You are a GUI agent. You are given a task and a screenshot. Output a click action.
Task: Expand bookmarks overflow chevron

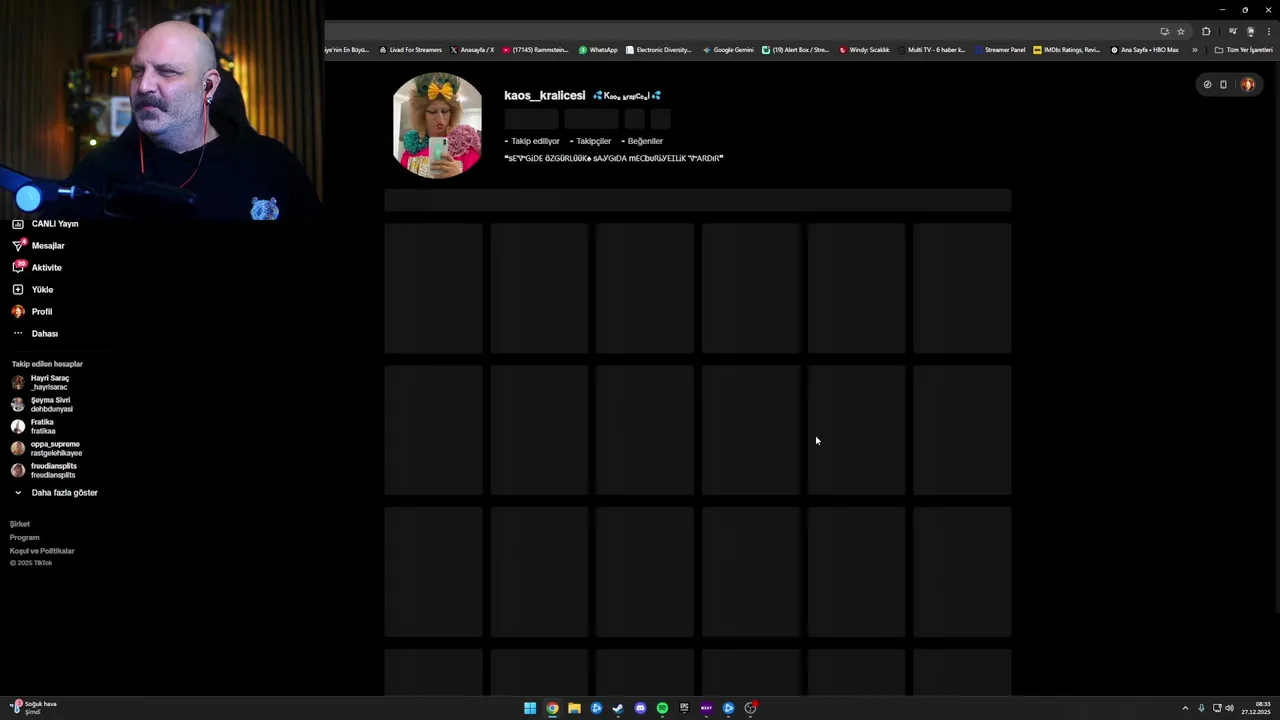tap(1194, 50)
